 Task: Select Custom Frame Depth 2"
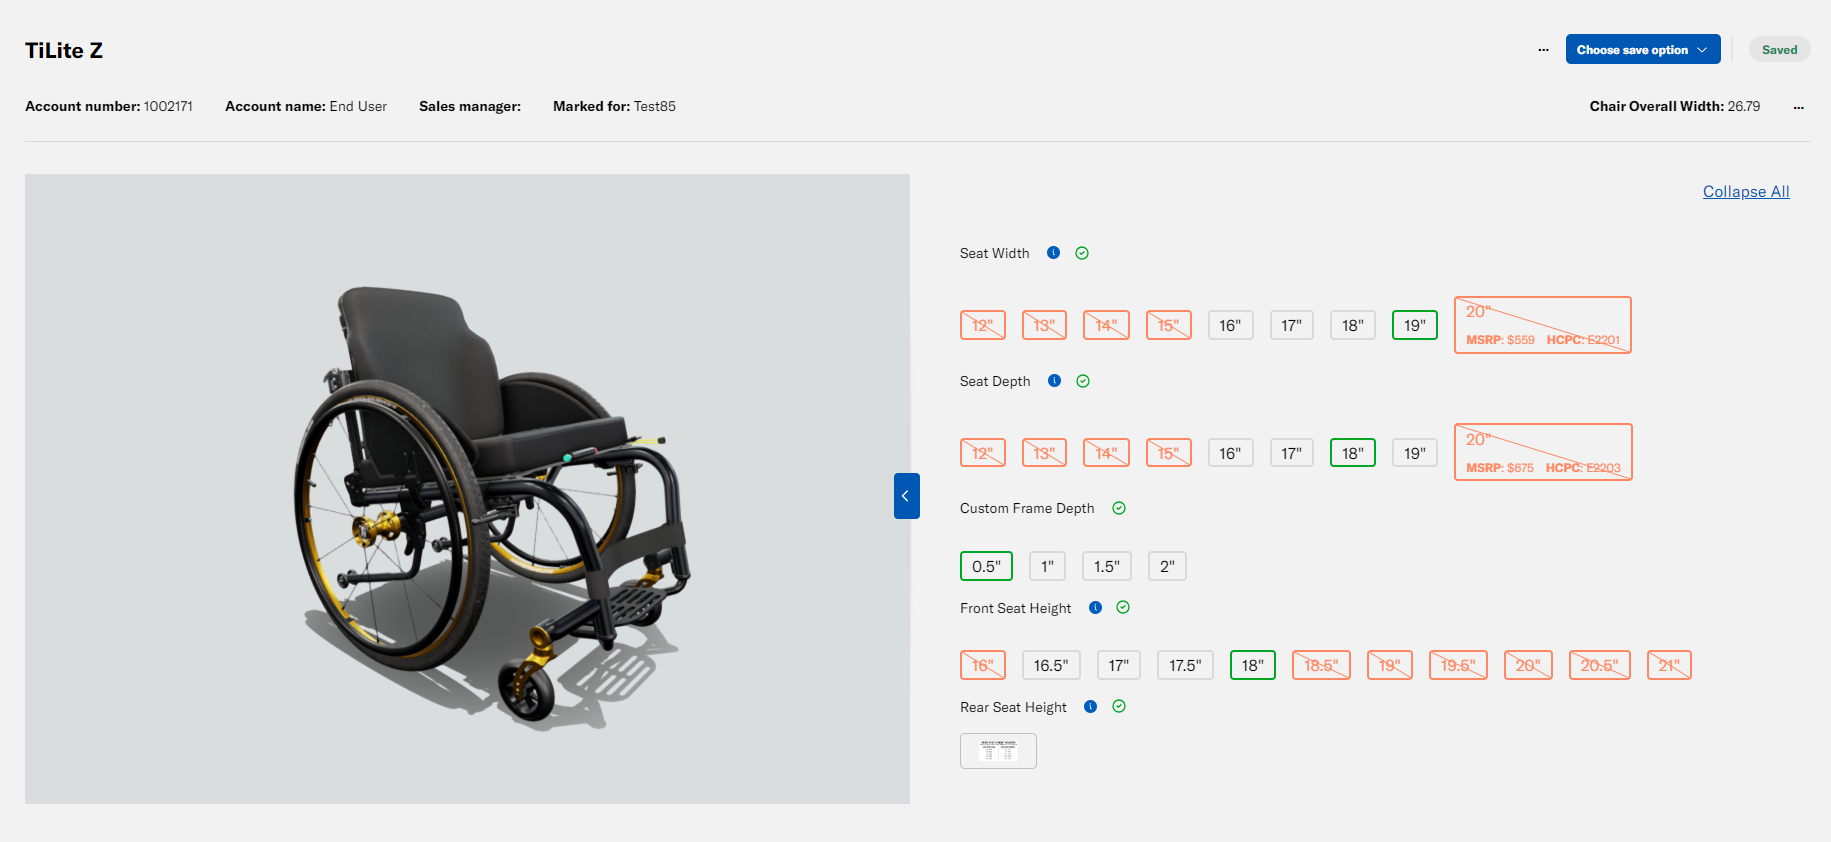click(1167, 566)
